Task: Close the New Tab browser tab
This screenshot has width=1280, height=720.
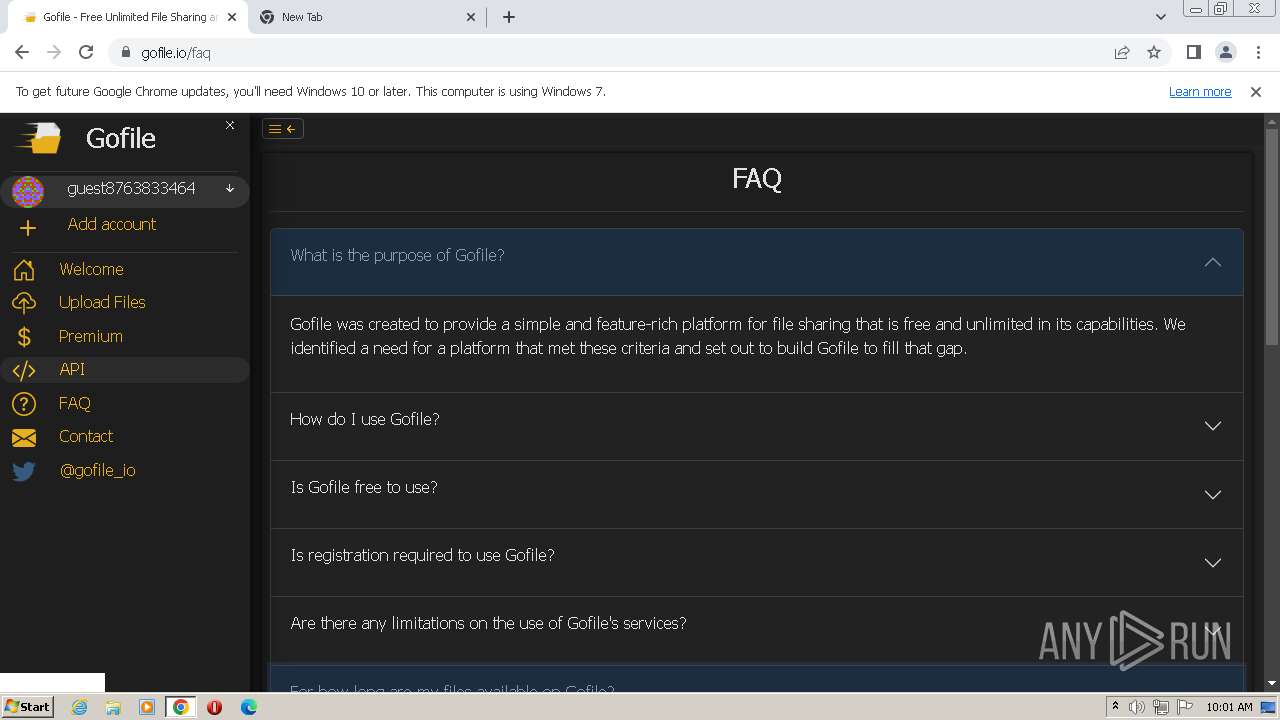Action: pyautogui.click(x=472, y=17)
